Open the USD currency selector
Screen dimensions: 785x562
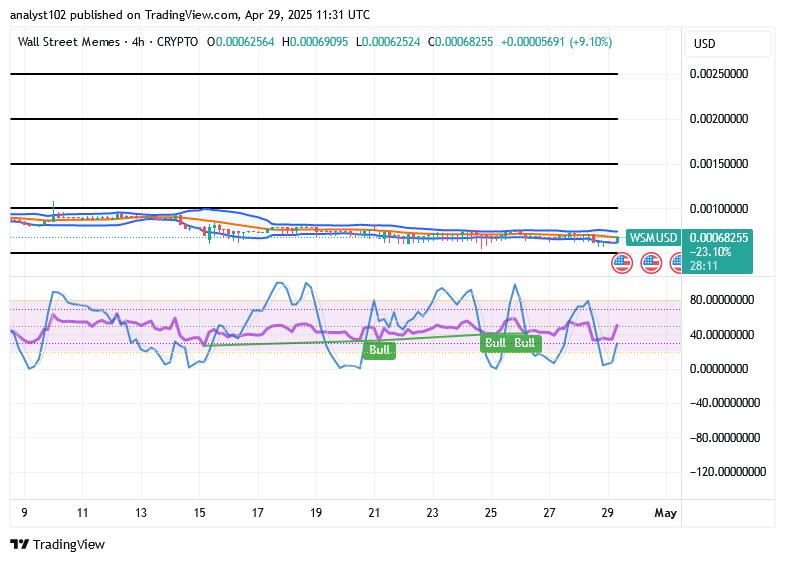[x=728, y=44]
